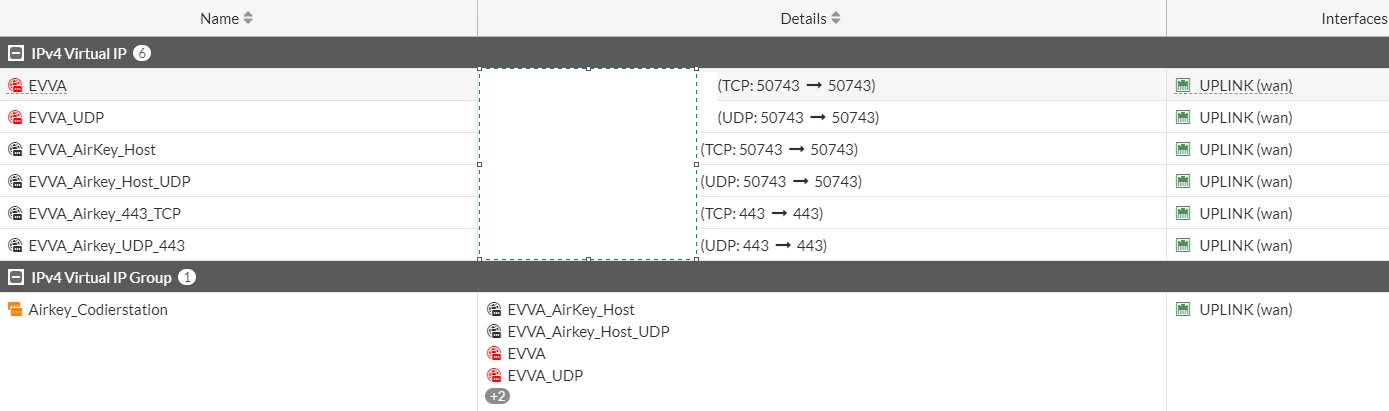The height and width of the screenshot is (411, 1389).
Task: Collapse the IPv4 Virtual IP Group section
Action: (x=15, y=277)
